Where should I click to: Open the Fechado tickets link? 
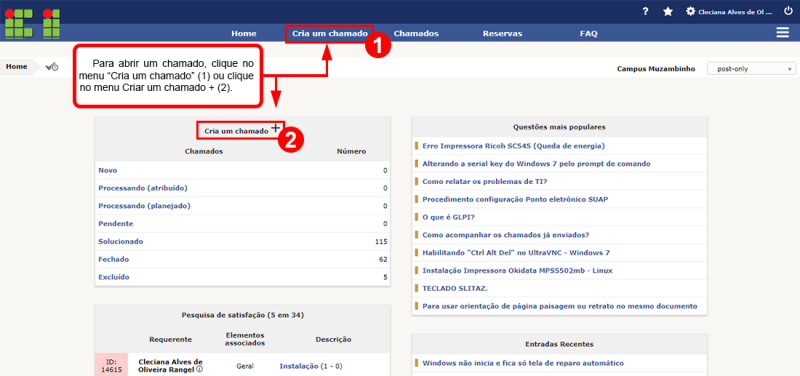(x=114, y=259)
